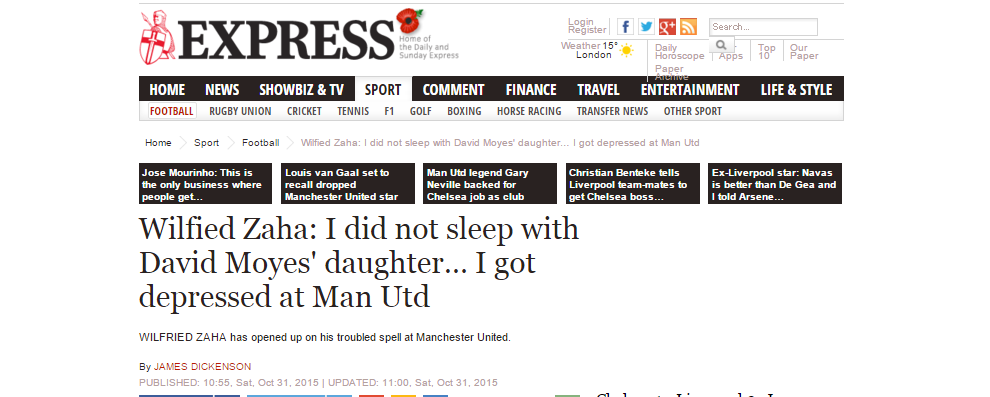Click the search input field
The image size is (990, 397).
[763, 27]
